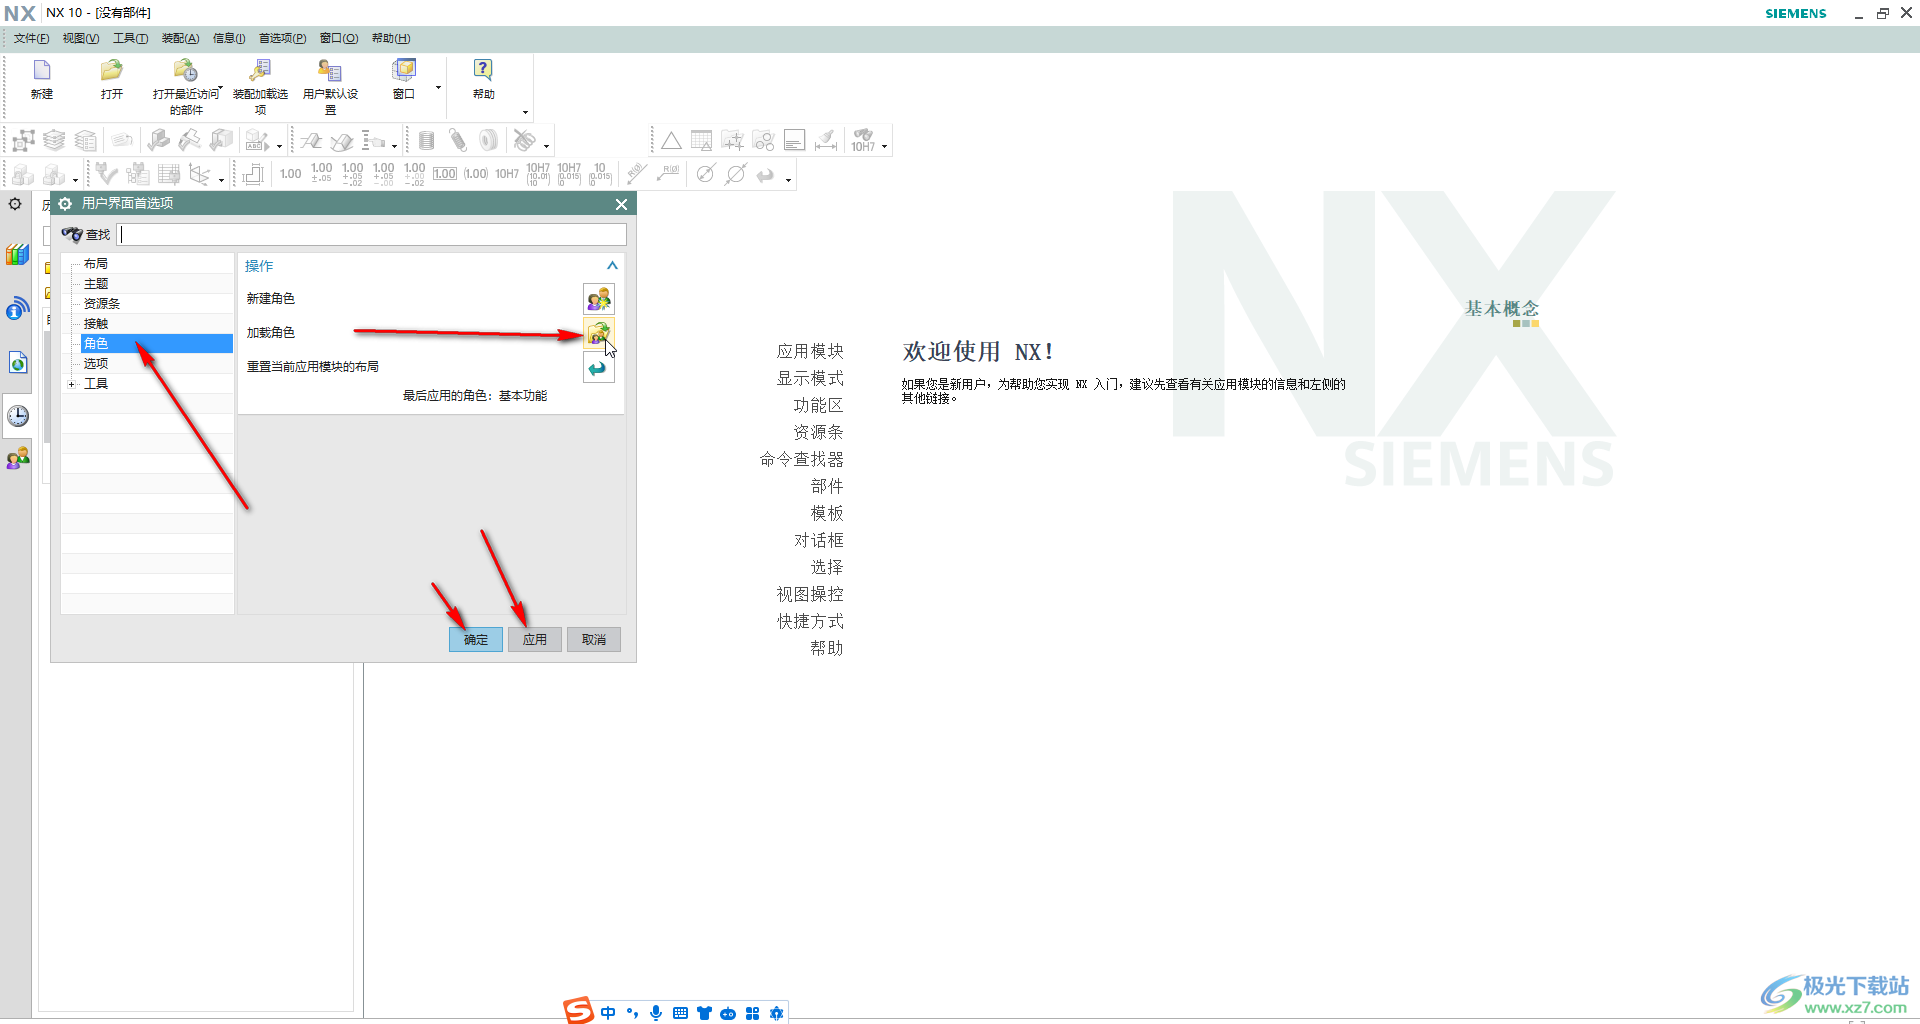Viewport: 1920px width, 1024px height.
Task: Click the reset layout arrow icon button
Action: (x=599, y=367)
